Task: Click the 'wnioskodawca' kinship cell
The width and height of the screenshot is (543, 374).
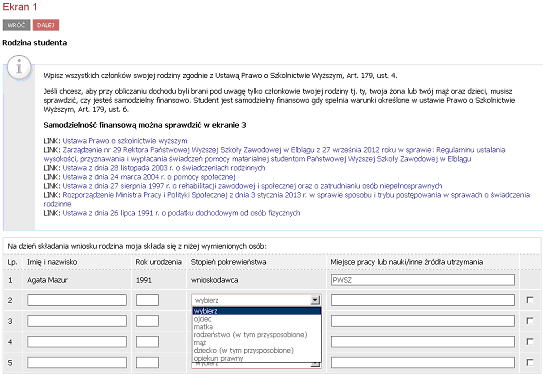Action: click(214, 280)
